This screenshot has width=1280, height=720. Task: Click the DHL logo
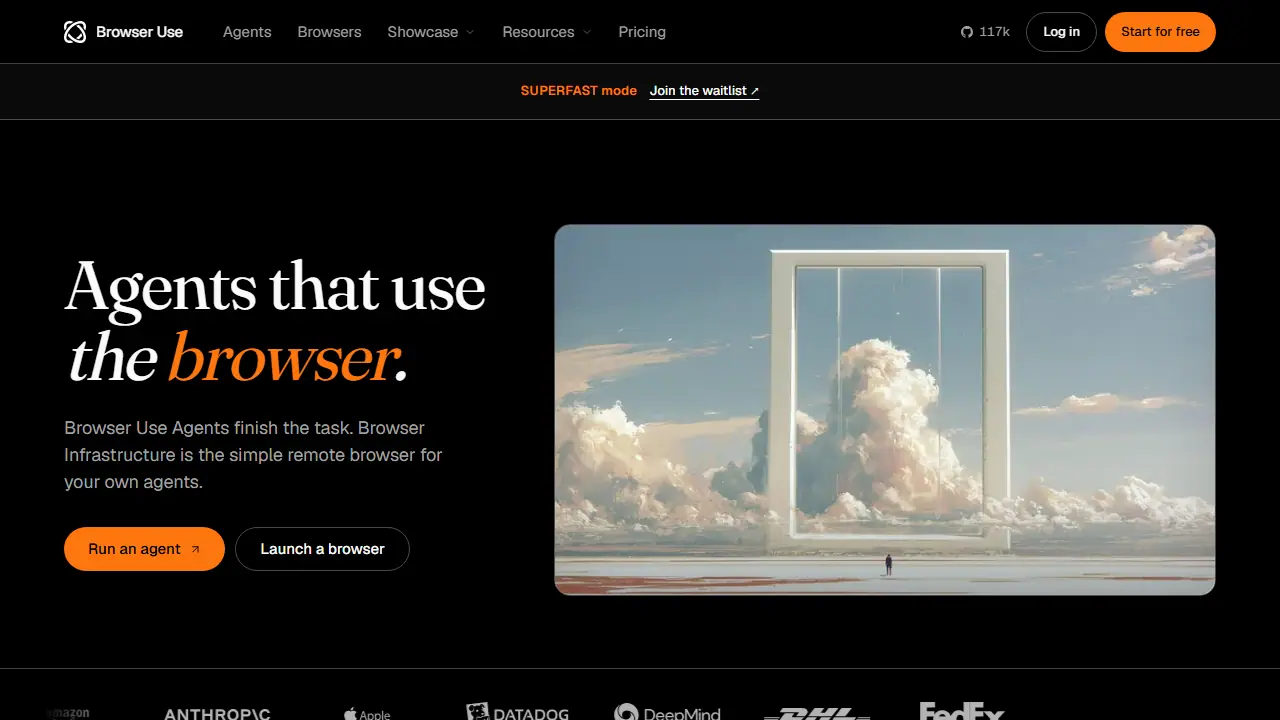[x=817, y=714]
